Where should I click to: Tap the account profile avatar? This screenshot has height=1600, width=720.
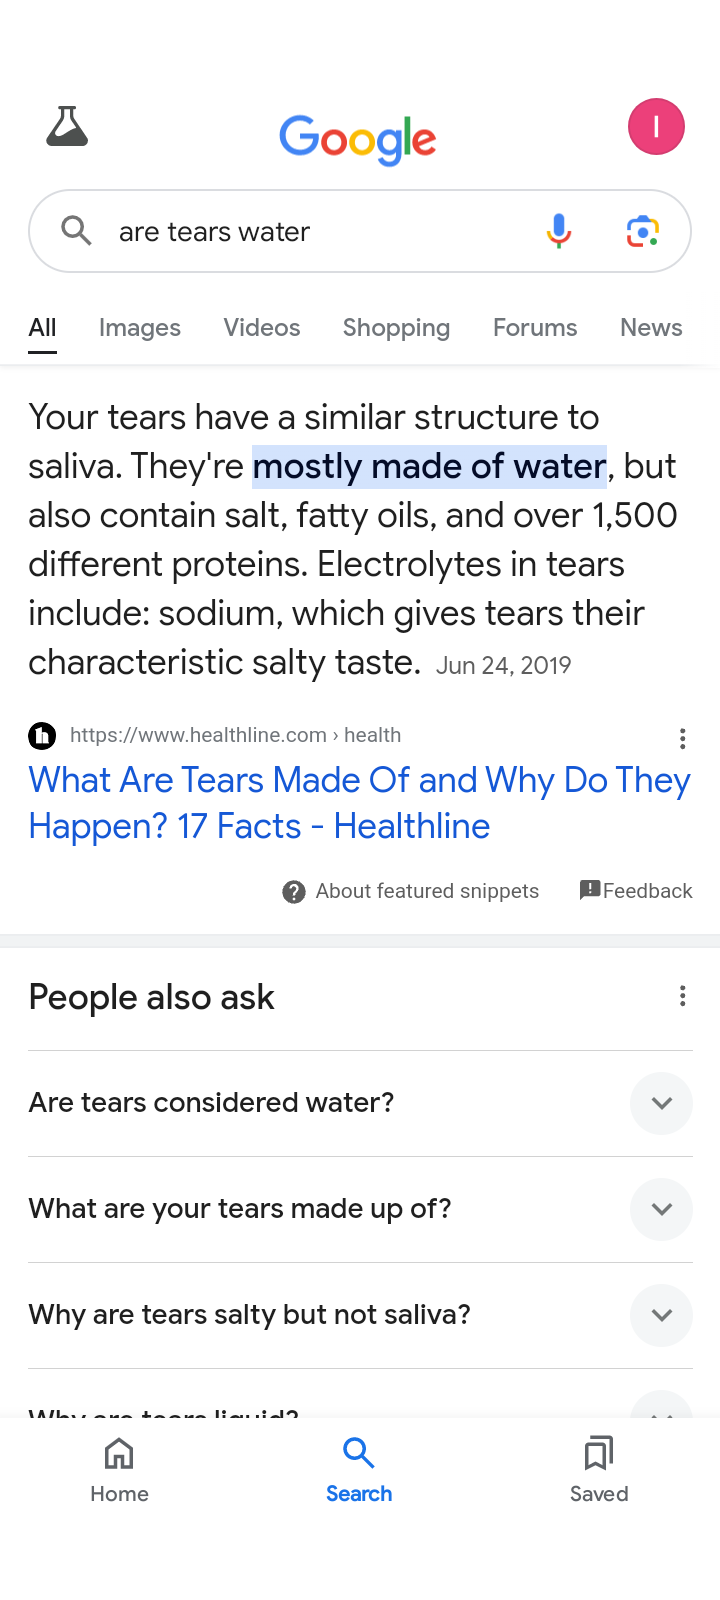click(656, 127)
